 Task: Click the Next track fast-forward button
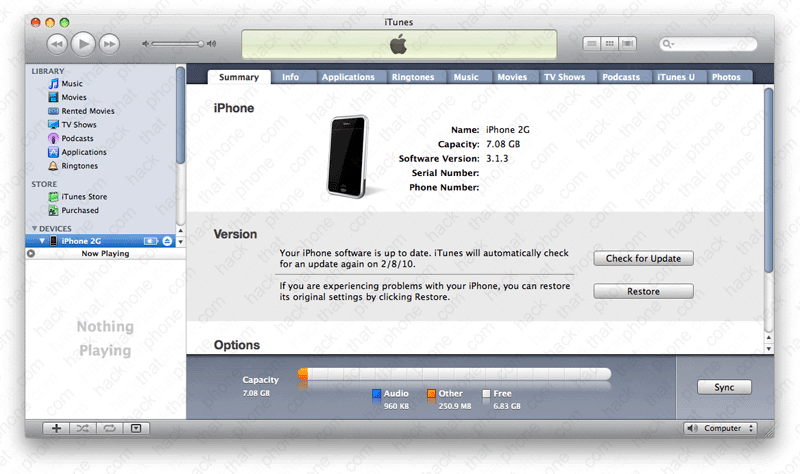(109, 44)
